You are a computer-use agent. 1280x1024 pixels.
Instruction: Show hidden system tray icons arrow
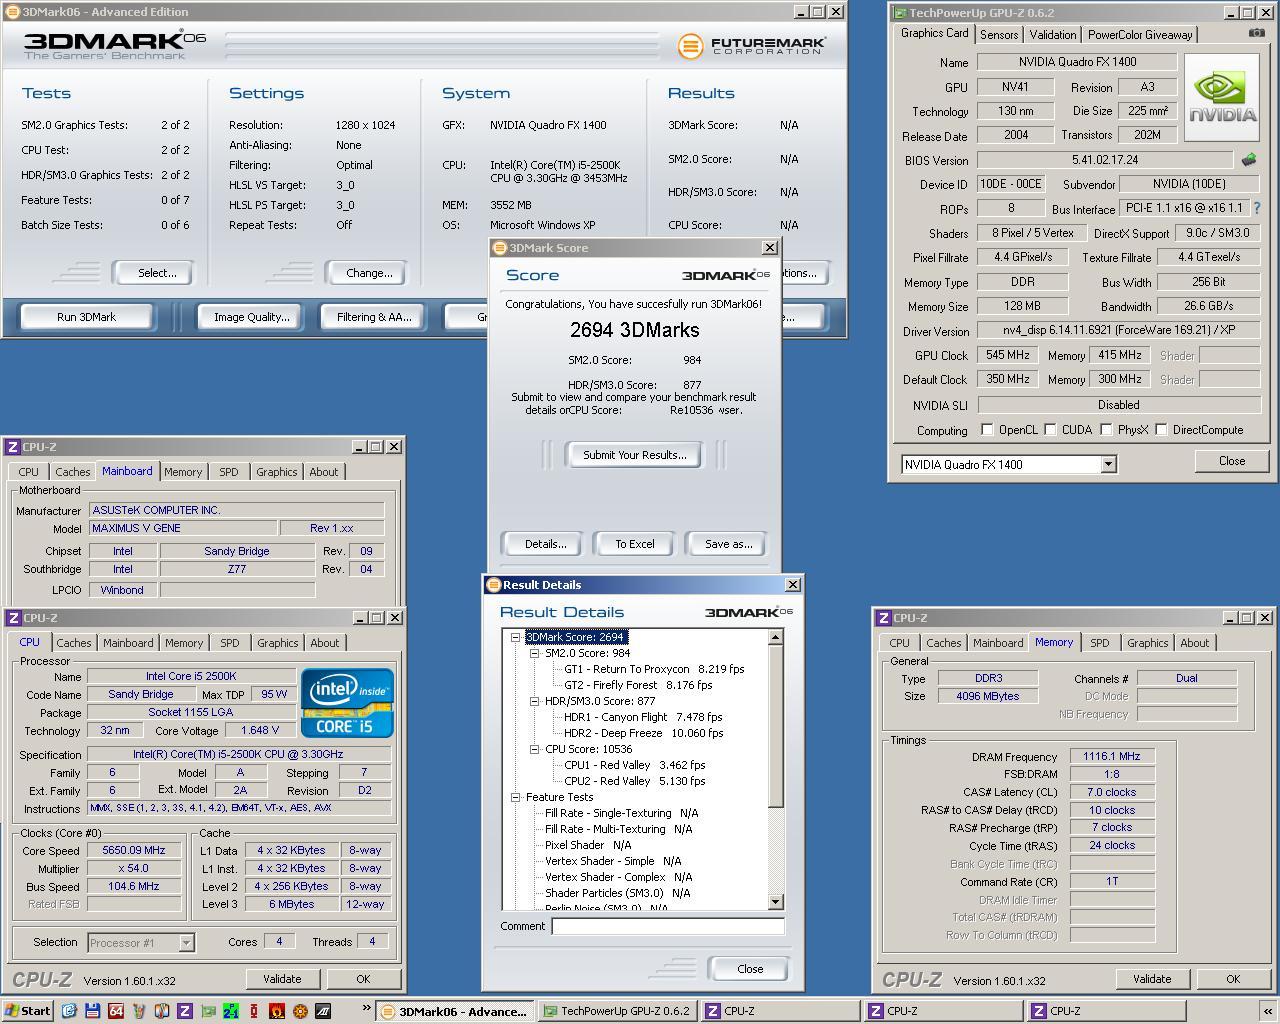(x=1268, y=1011)
